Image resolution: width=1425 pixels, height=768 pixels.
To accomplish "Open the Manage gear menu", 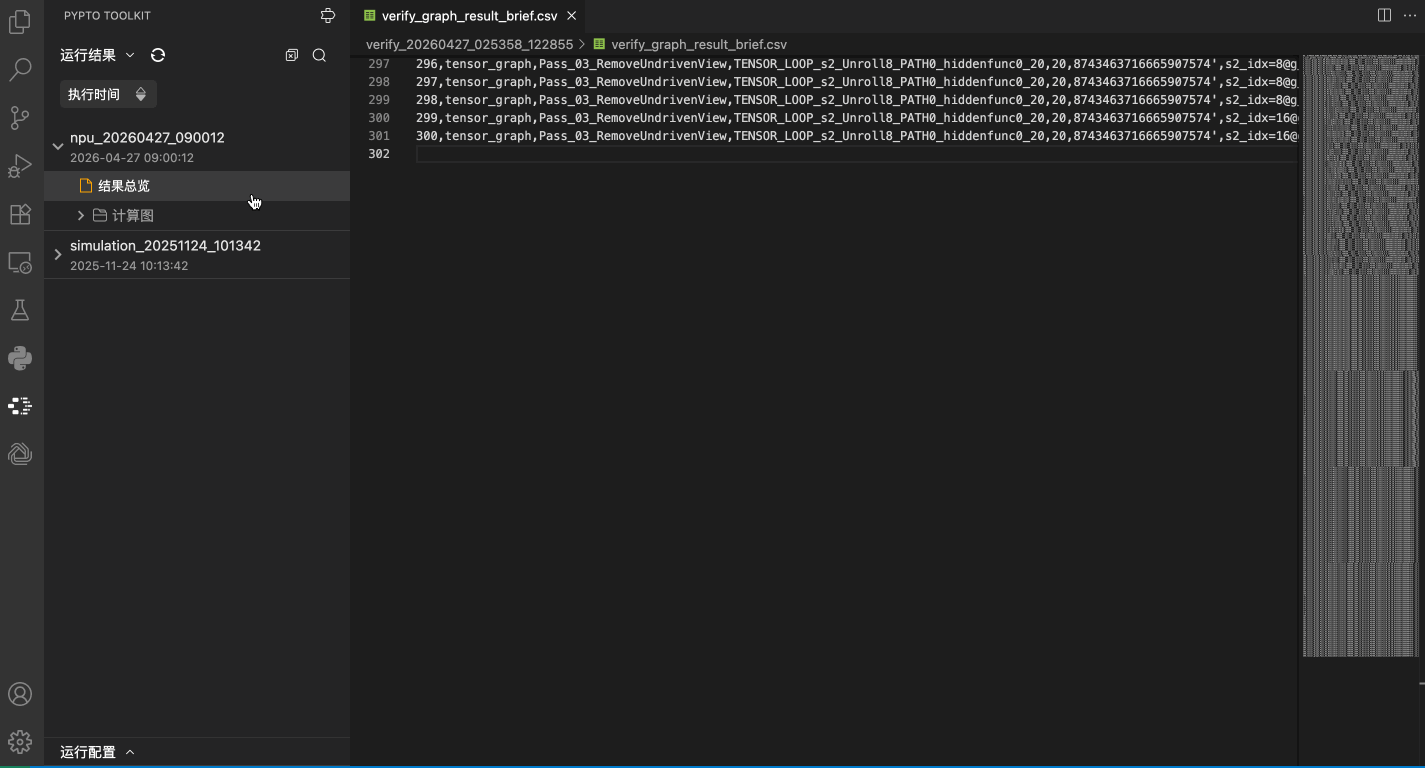I will pyautogui.click(x=20, y=742).
